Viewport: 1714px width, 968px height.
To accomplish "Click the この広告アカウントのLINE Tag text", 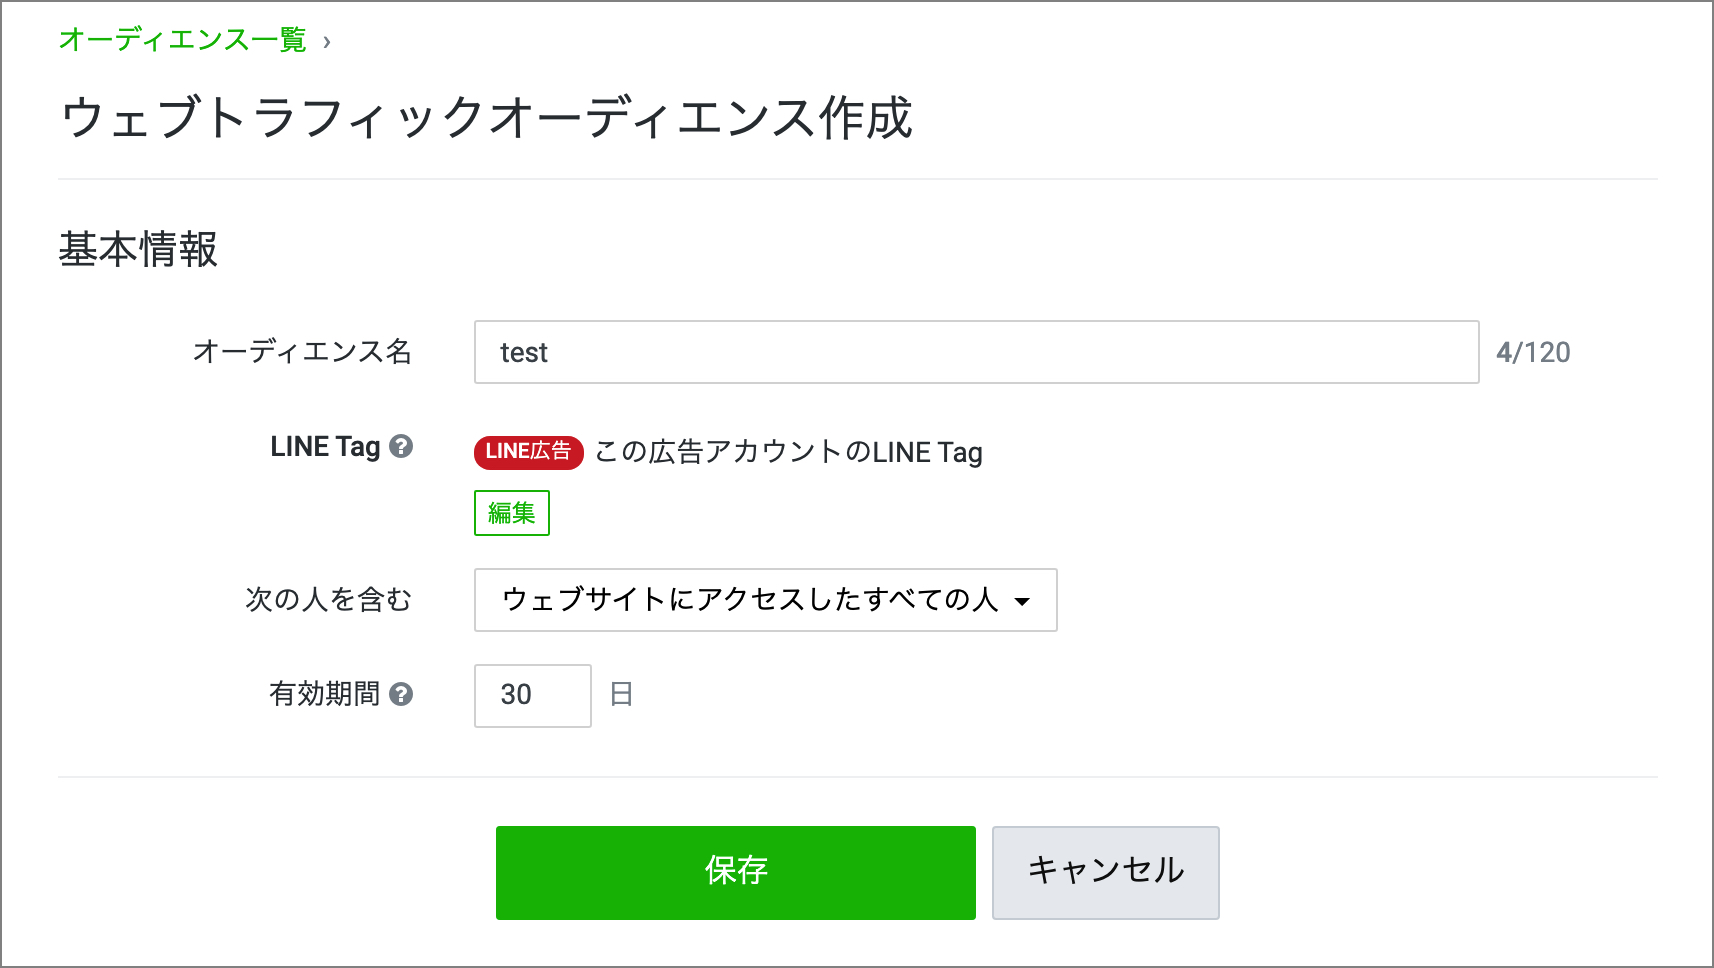I will click(x=788, y=452).
